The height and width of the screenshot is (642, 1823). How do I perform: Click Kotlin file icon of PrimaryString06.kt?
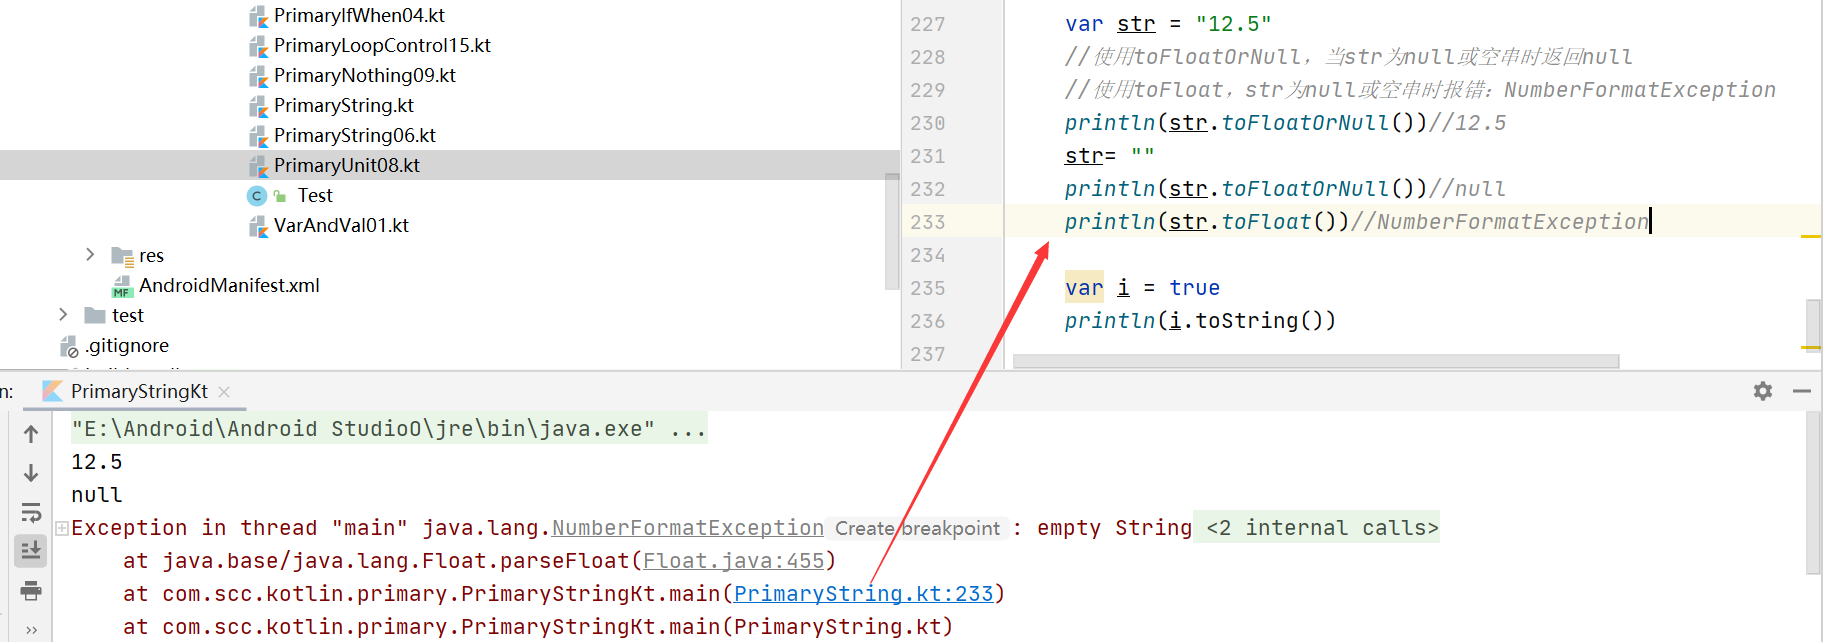[x=258, y=136]
